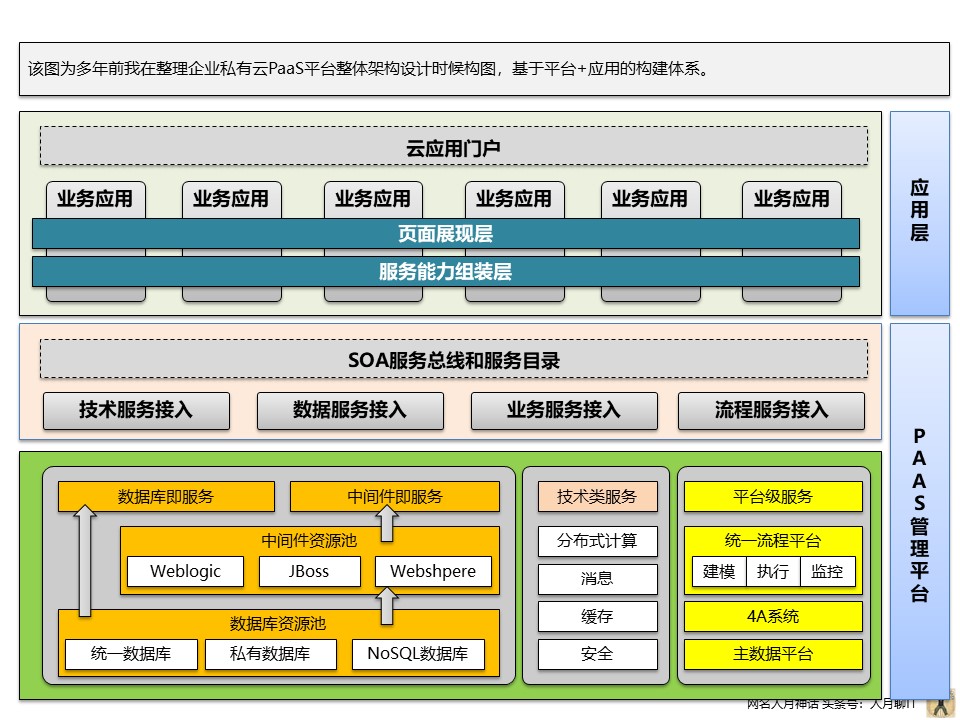
Task: Click the arrow below the Webshpere box
Action: point(387,602)
